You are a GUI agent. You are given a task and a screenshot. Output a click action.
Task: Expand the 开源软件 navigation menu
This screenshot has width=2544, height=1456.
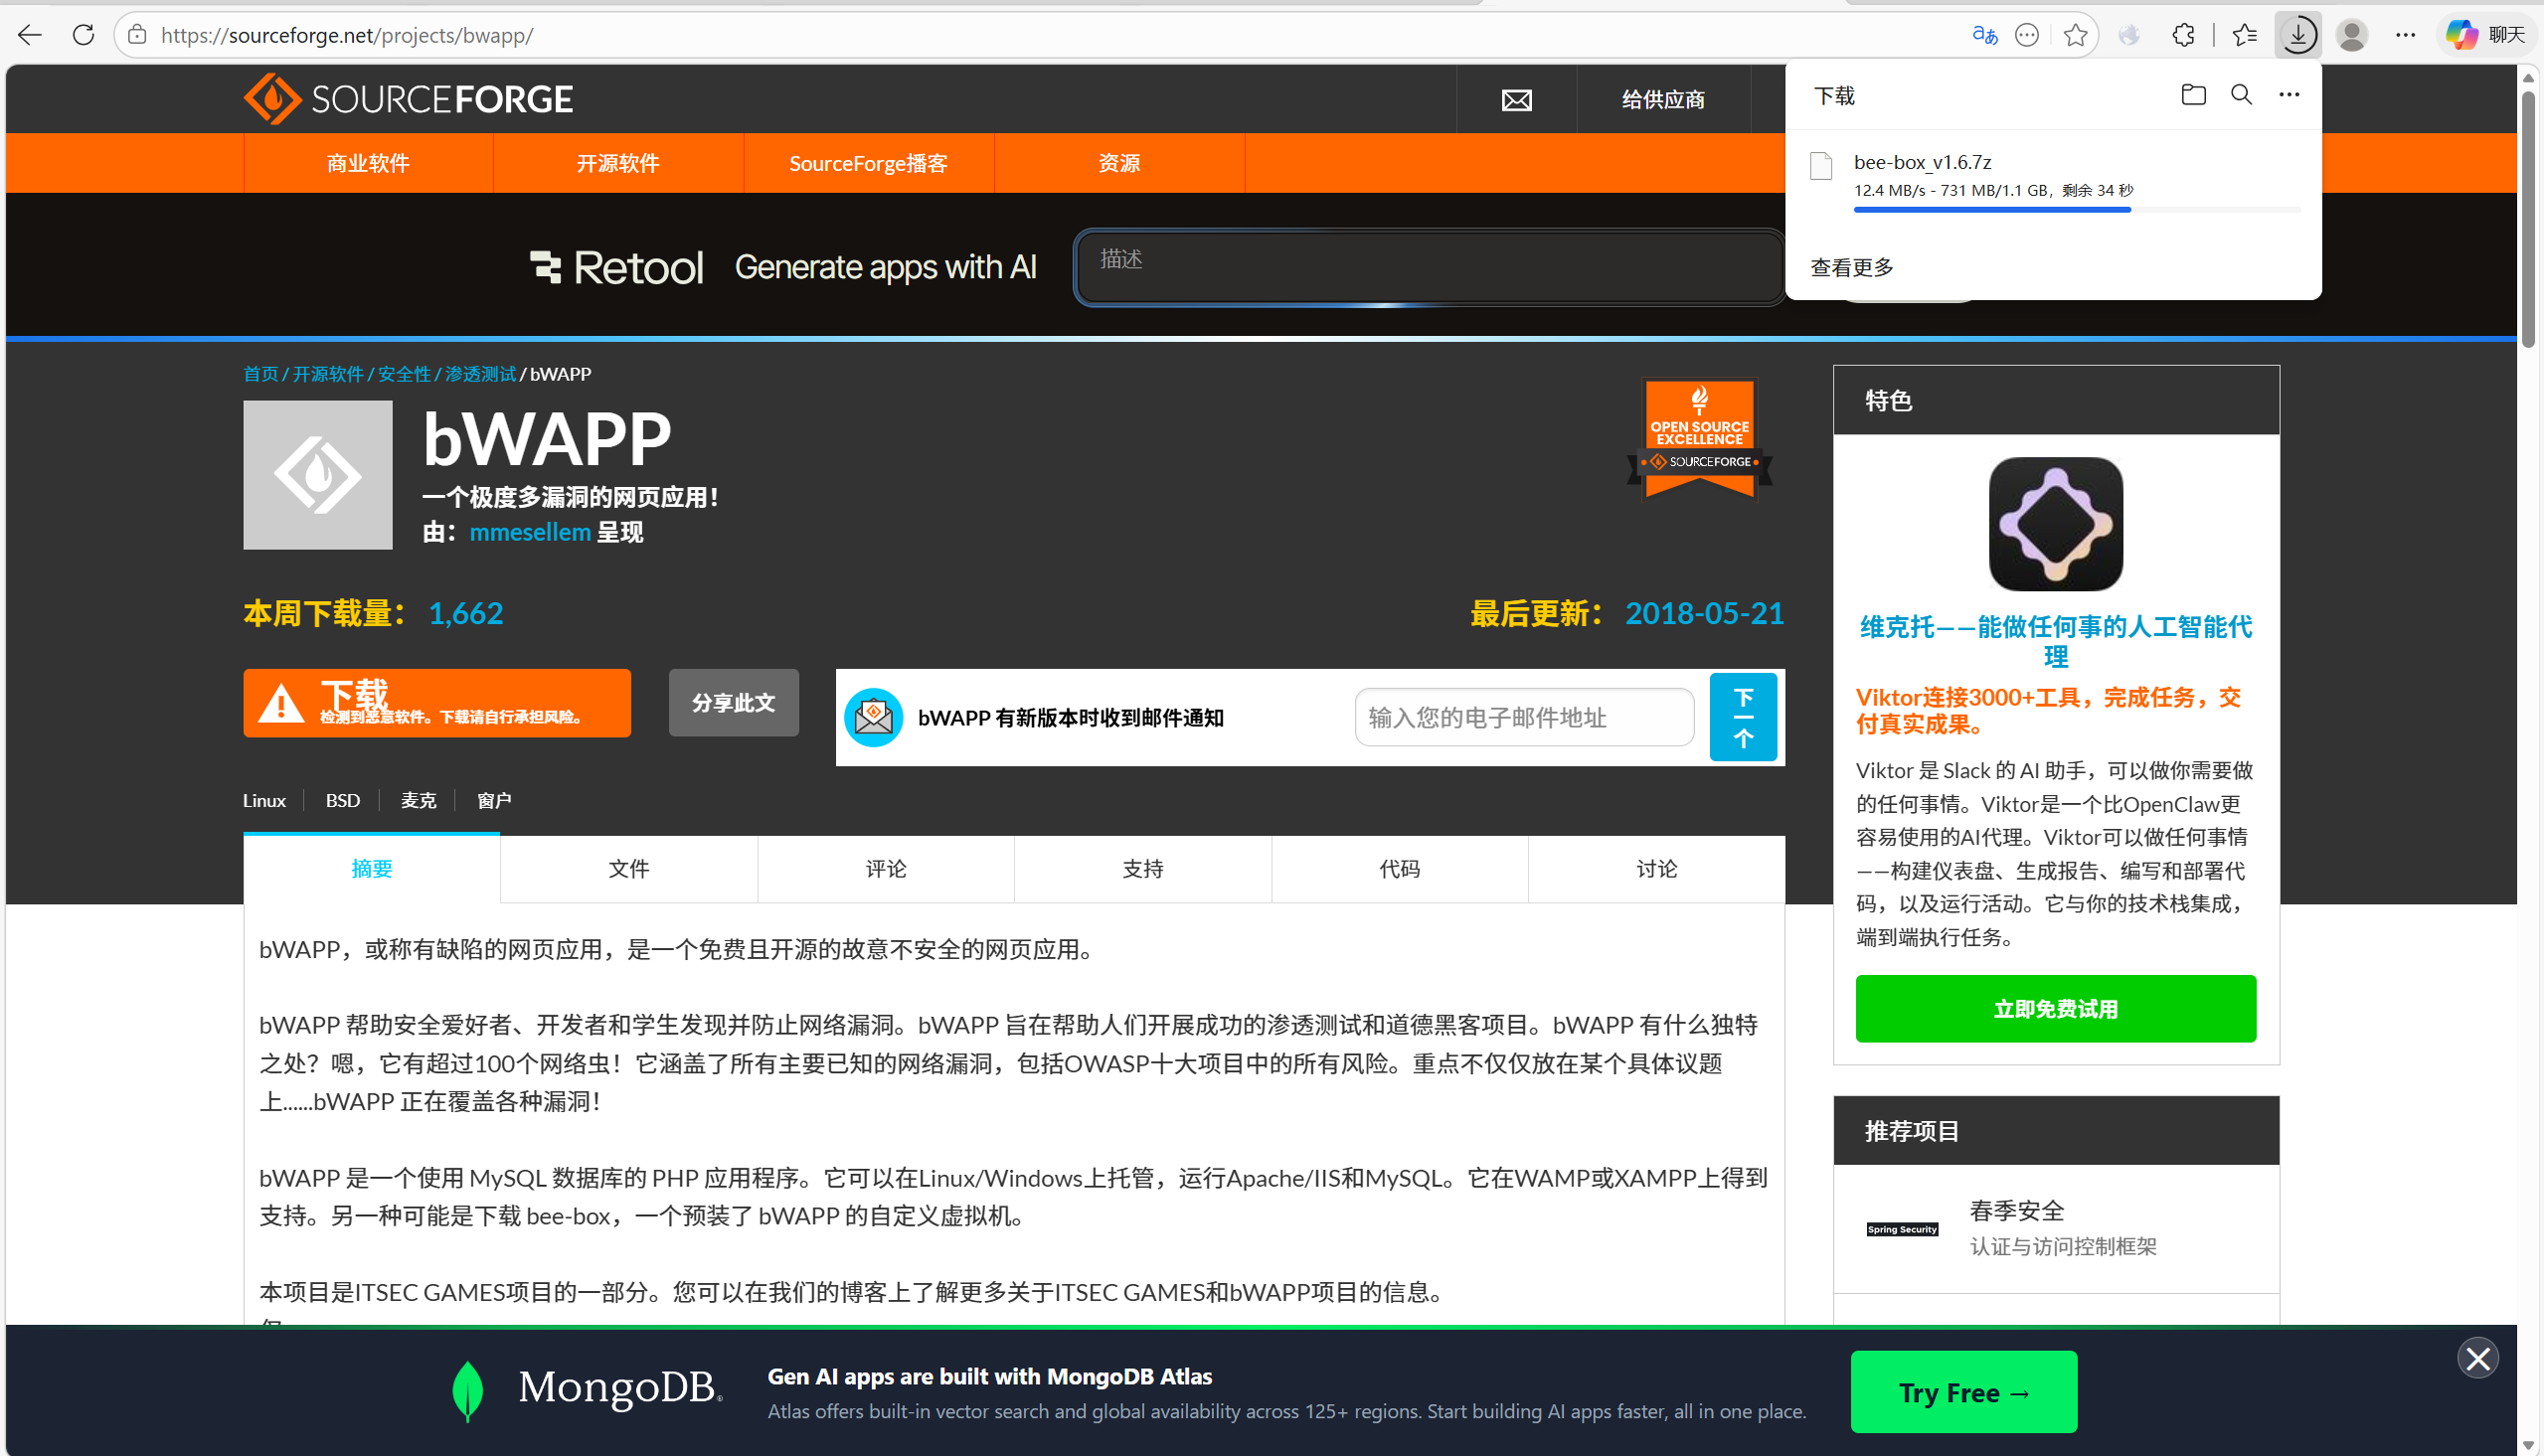click(x=618, y=163)
